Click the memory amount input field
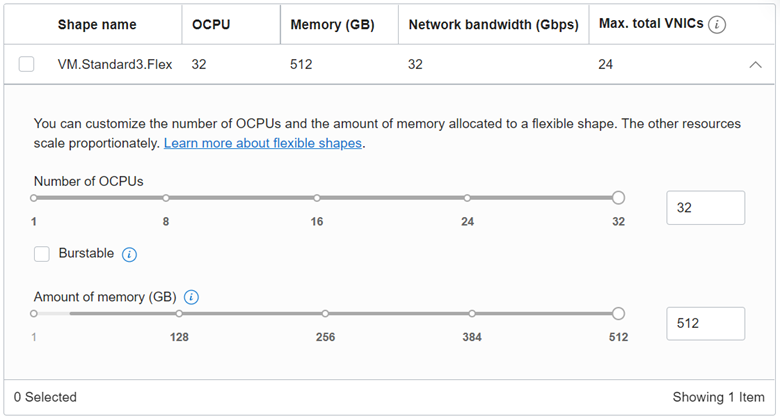The image size is (780, 419). (705, 323)
